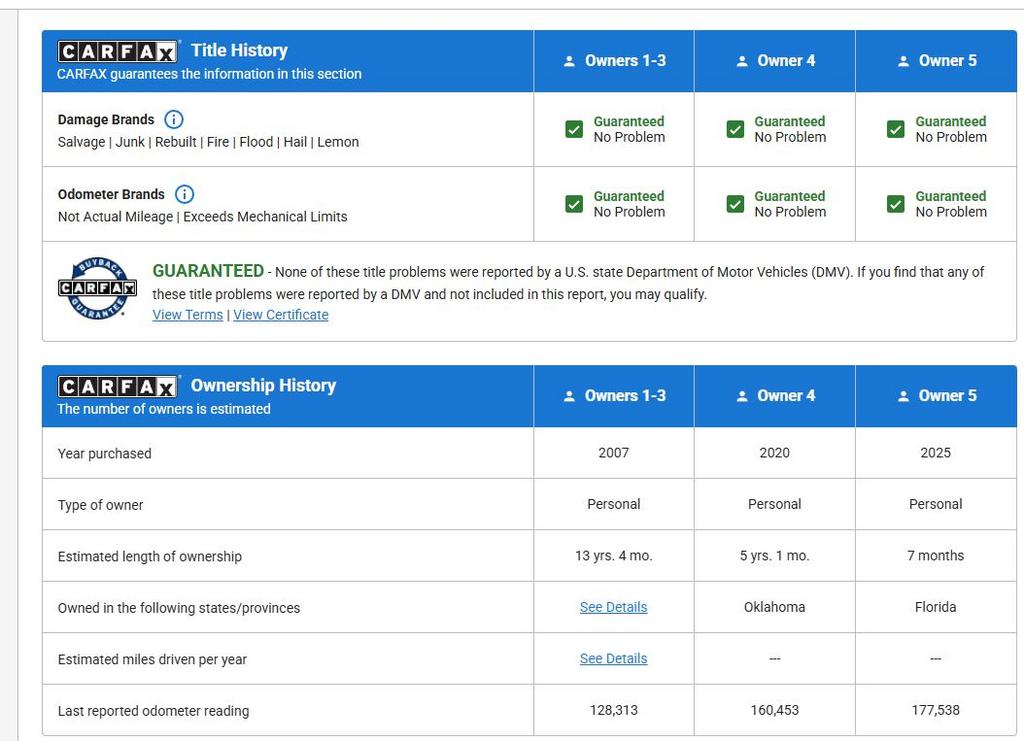
Task: Select Owner 5 column header in Ownership History
Action: [936, 396]
